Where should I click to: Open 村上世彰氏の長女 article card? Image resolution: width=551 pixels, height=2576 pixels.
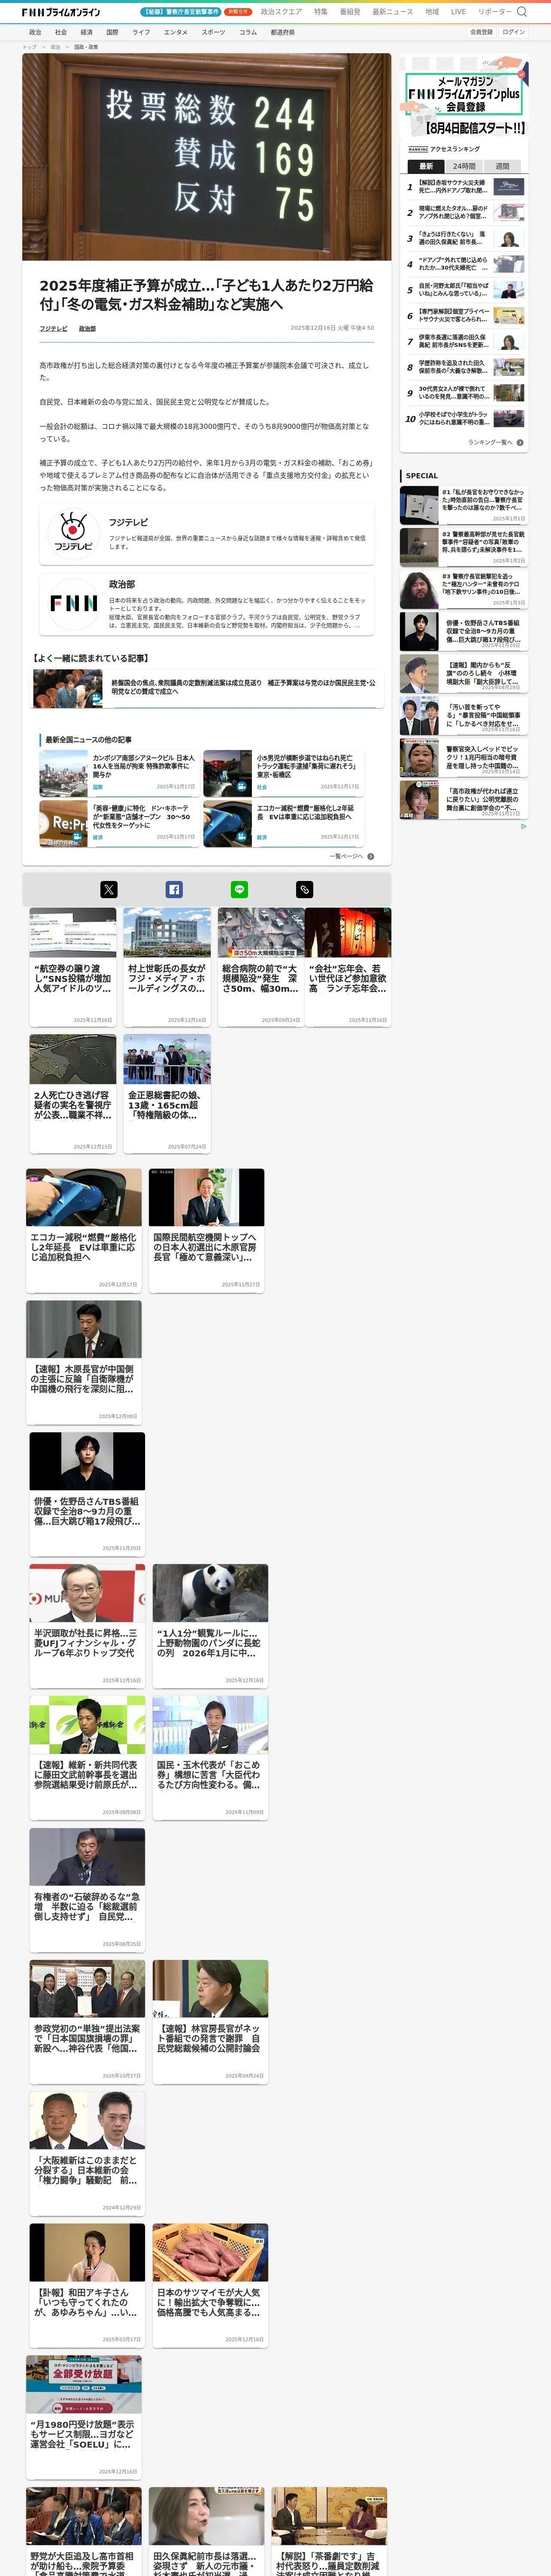pos(167,966)
